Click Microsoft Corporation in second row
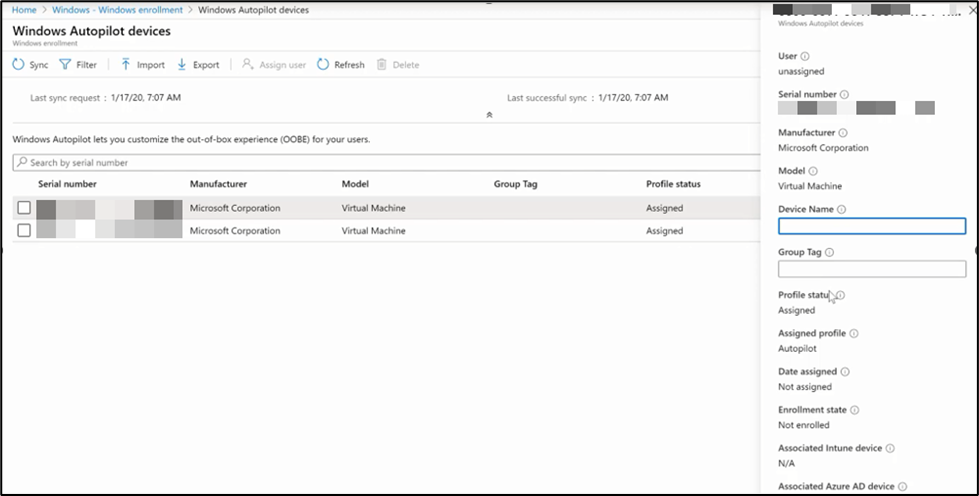 tap(235, 231)
